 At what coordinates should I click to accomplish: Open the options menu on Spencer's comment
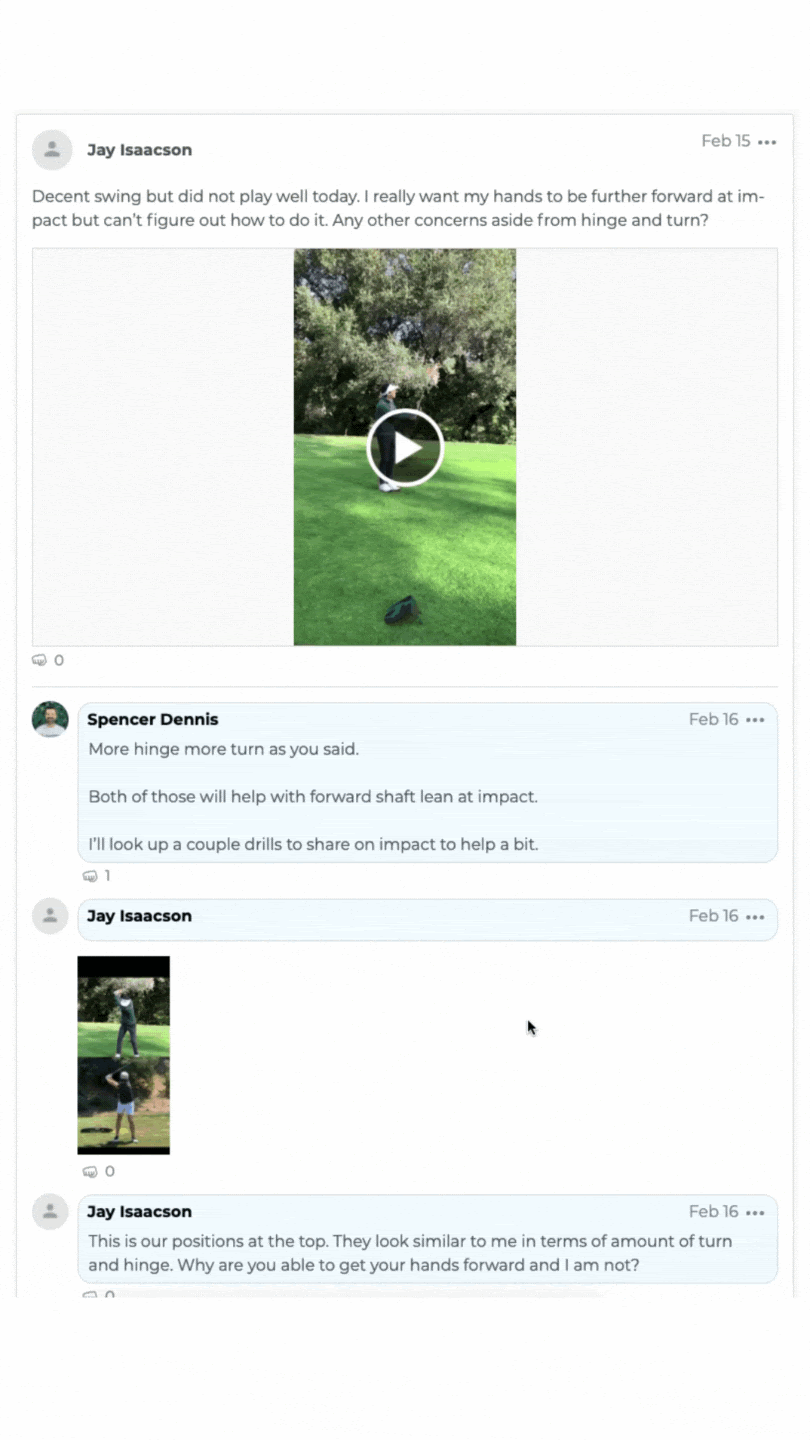coord(756,719)
